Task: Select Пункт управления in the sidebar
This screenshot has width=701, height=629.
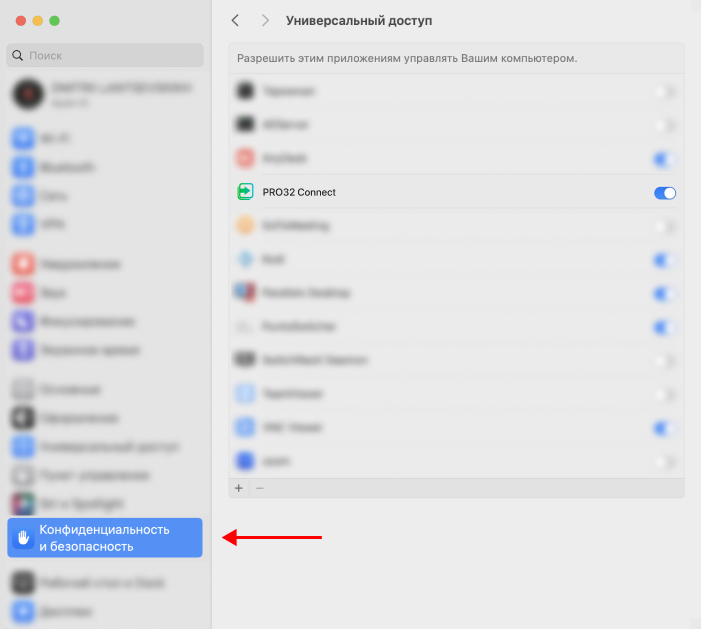Action: point(94,475)
